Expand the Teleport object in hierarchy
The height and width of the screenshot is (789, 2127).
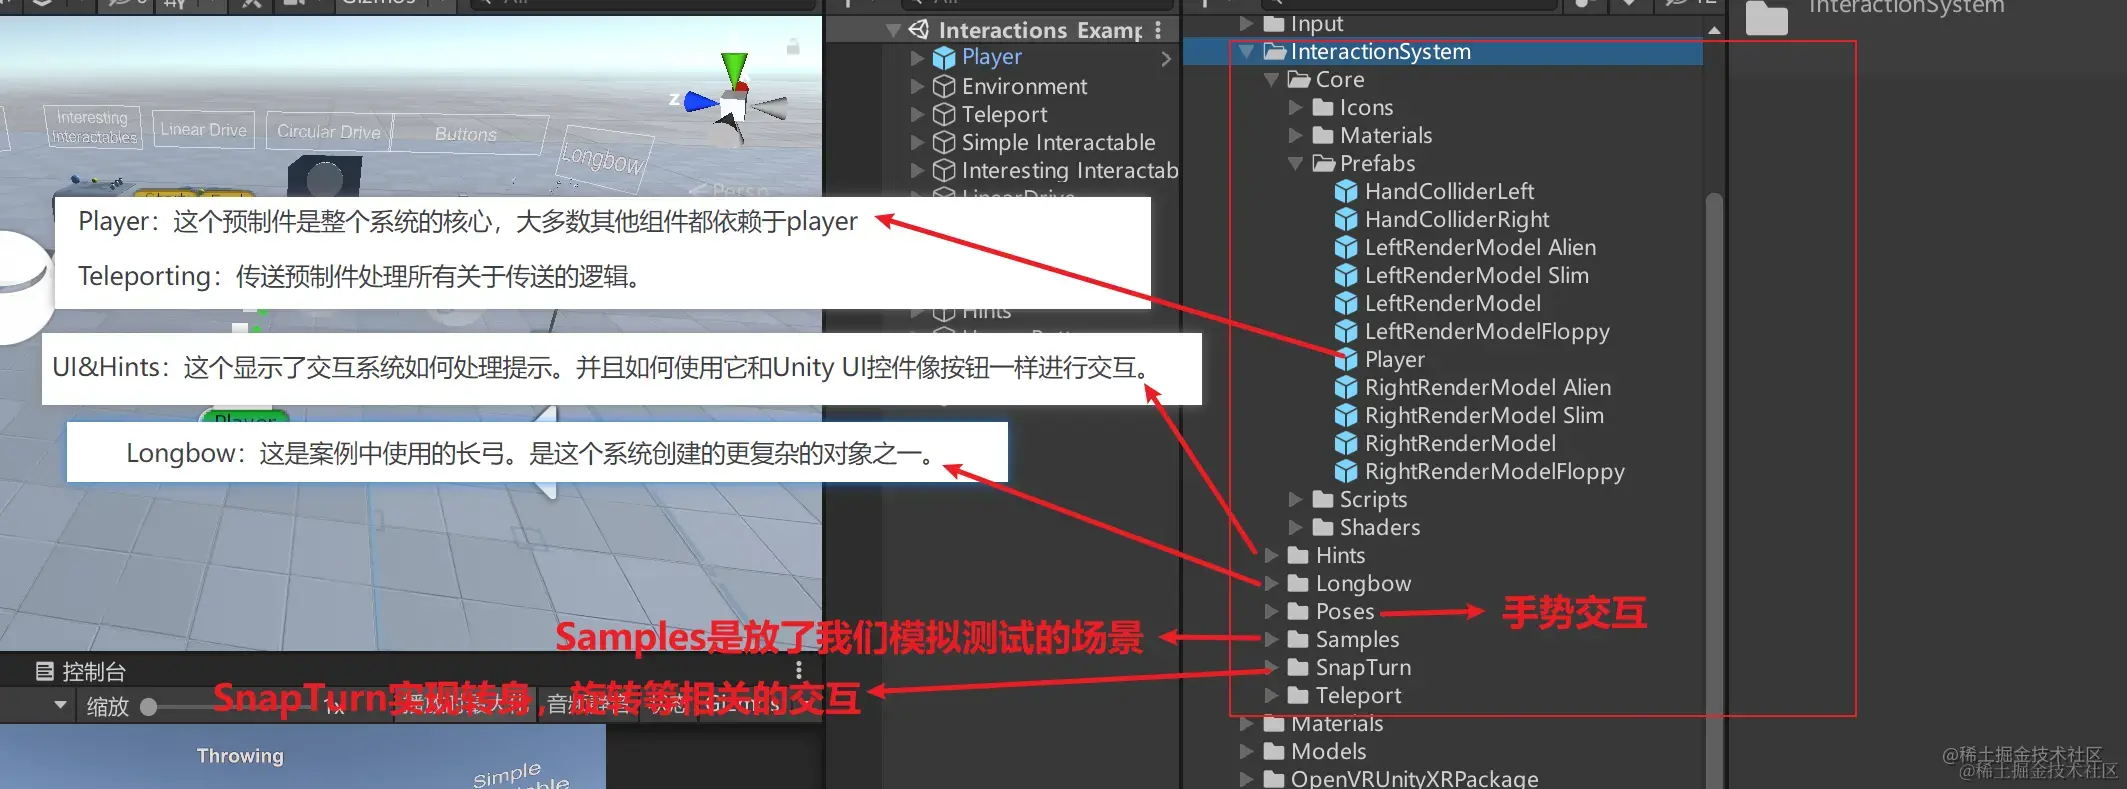(x=917, y=115)
